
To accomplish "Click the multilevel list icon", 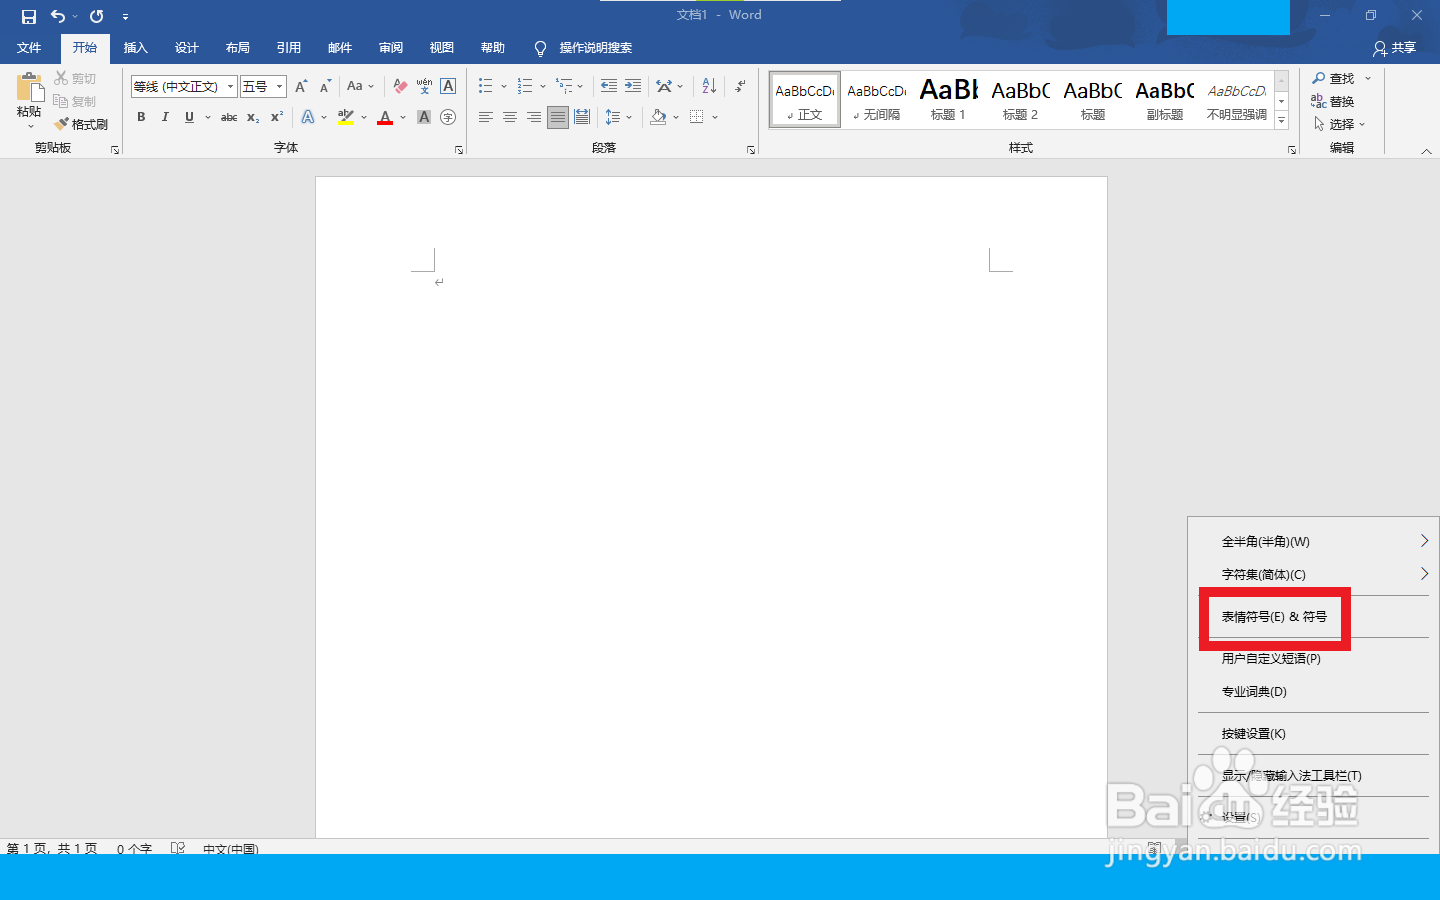I will click(x=564, y=86).
